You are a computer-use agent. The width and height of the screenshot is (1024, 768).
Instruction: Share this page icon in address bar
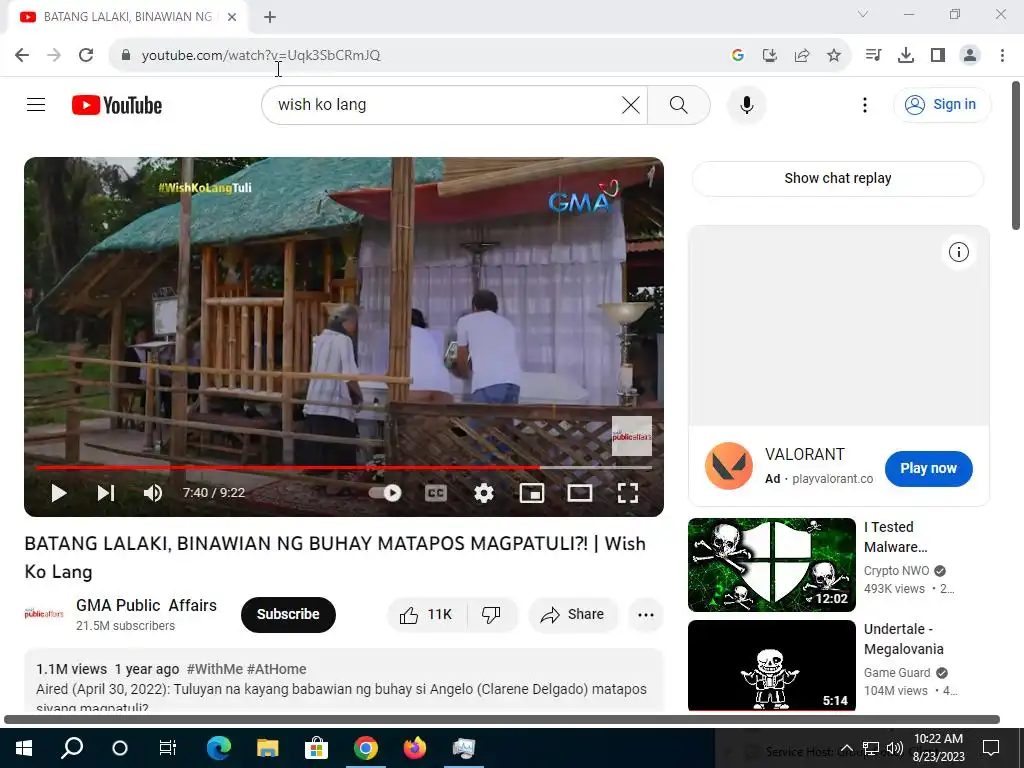pyautogui.click(x=802, y=55)
